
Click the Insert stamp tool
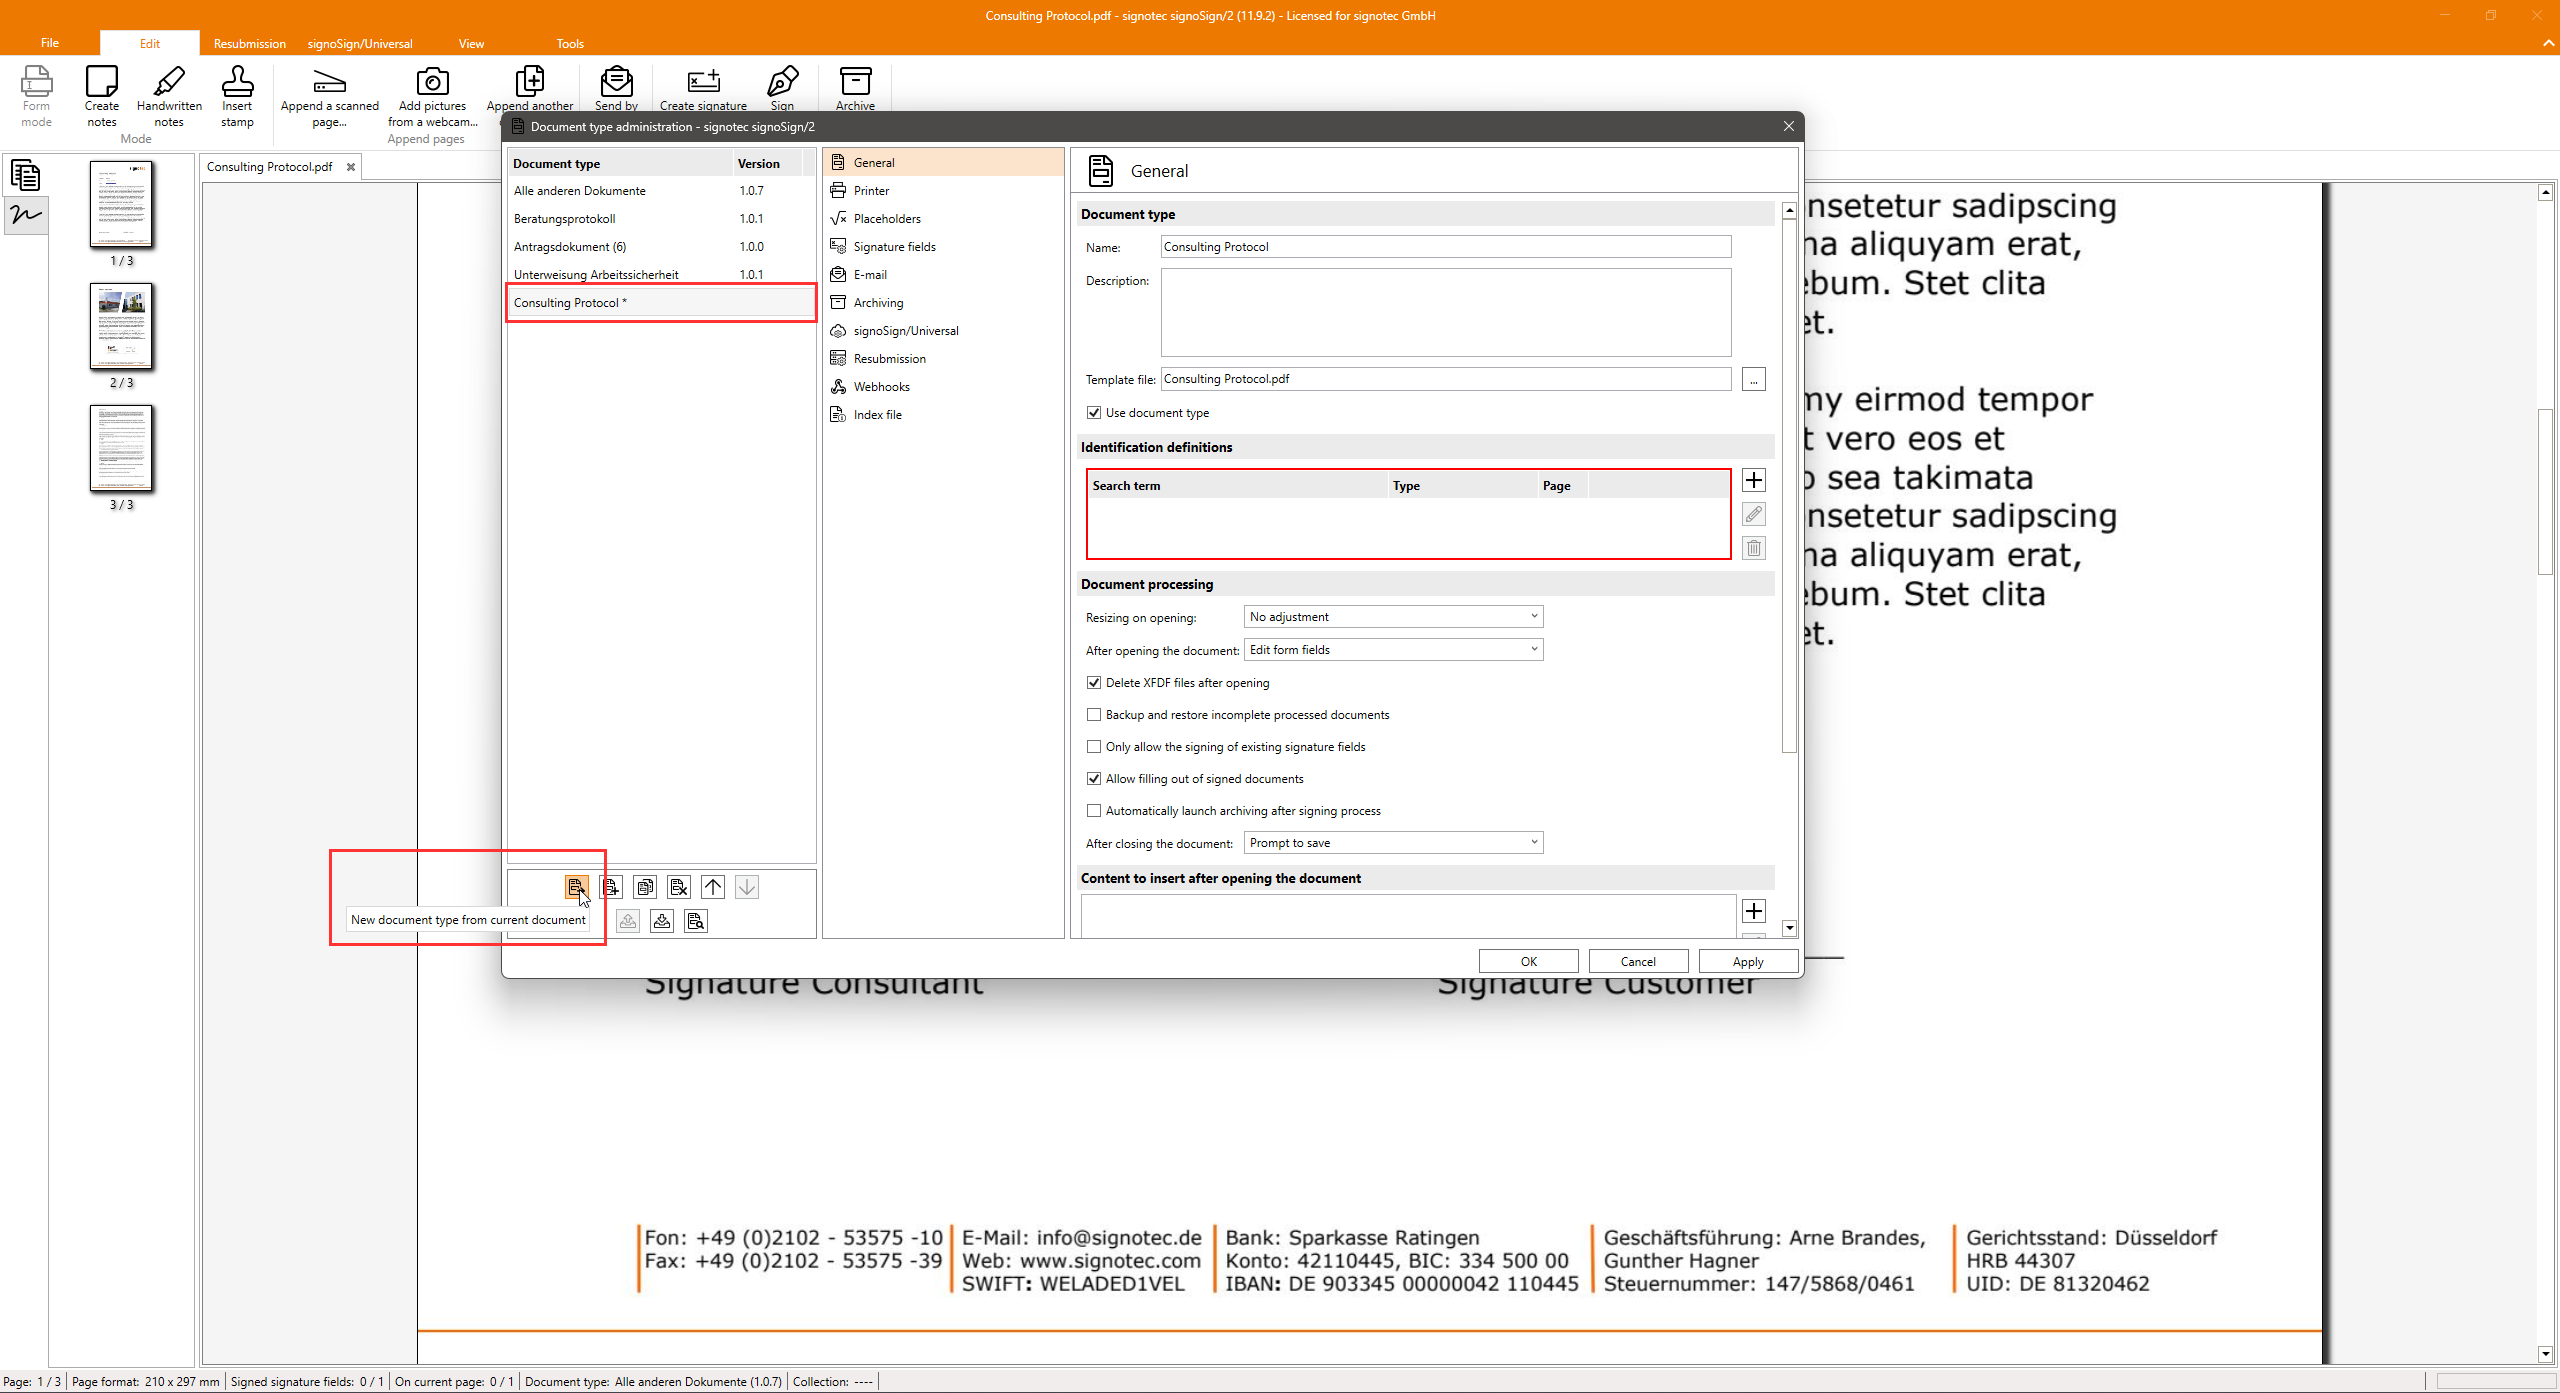click(x=237, y=96)
